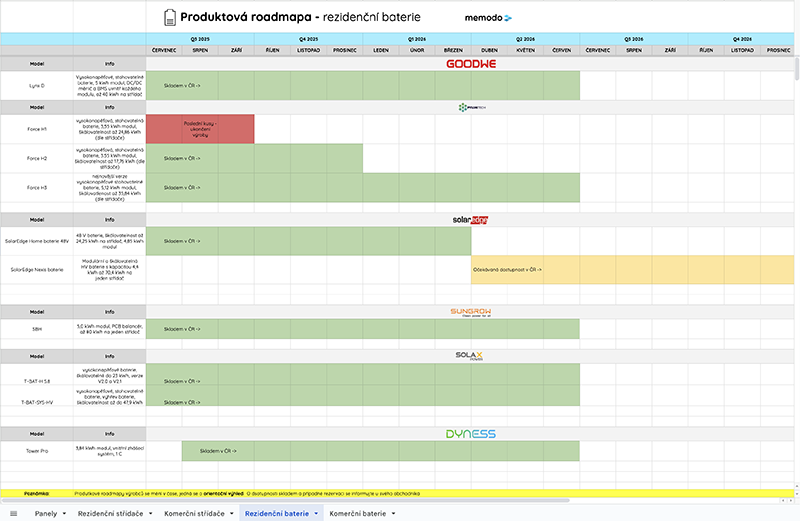The image size is (800, 521).
Task: Select the KVĚTEN month header
Action: pos(526,50)
